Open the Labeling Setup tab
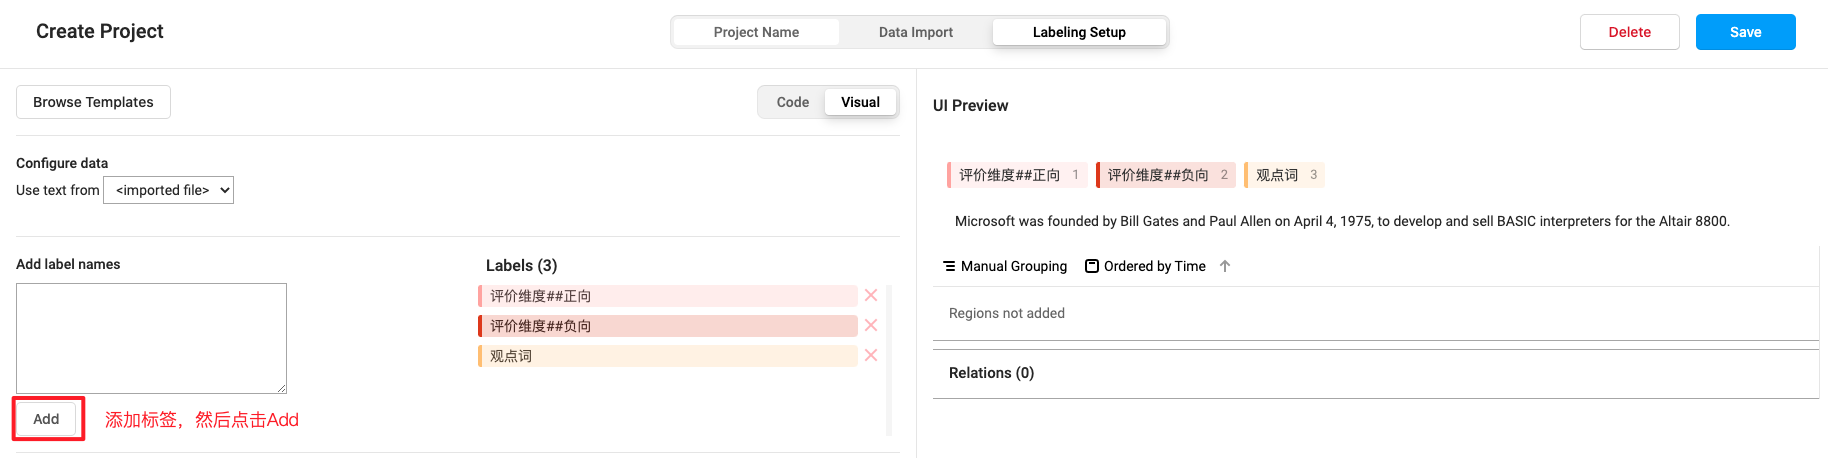This screenshot has width=1828, height=458. [x=1079, y=32]
